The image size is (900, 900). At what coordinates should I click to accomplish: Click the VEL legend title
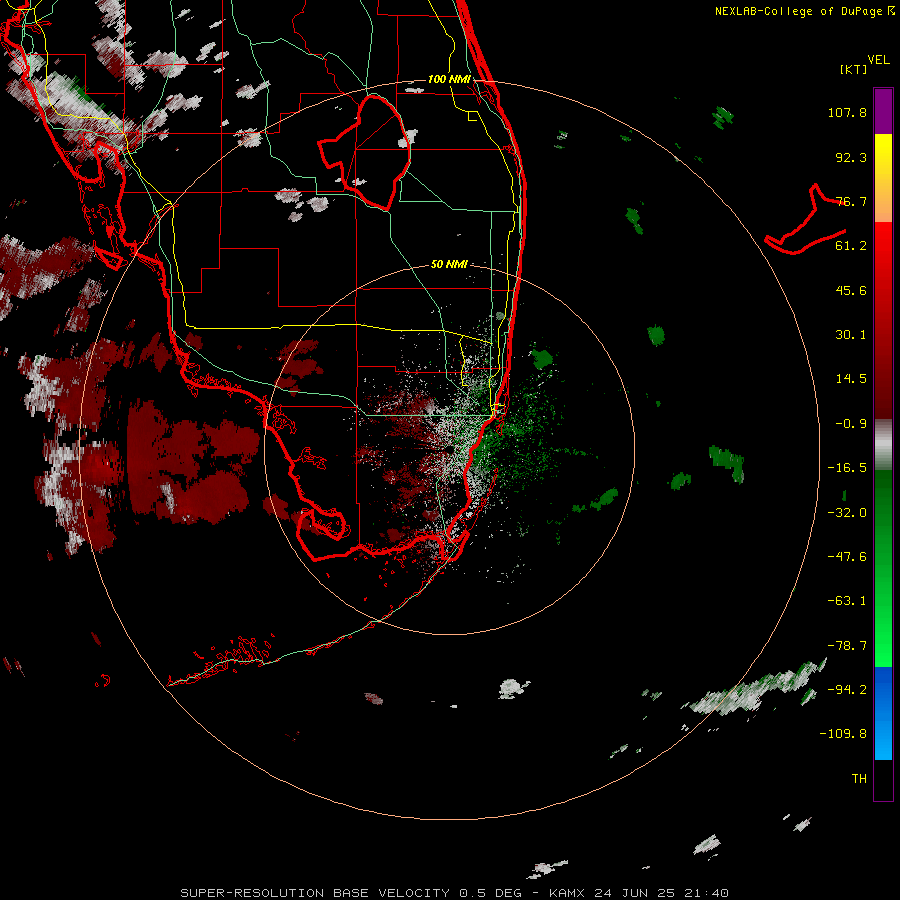(878, 60)
